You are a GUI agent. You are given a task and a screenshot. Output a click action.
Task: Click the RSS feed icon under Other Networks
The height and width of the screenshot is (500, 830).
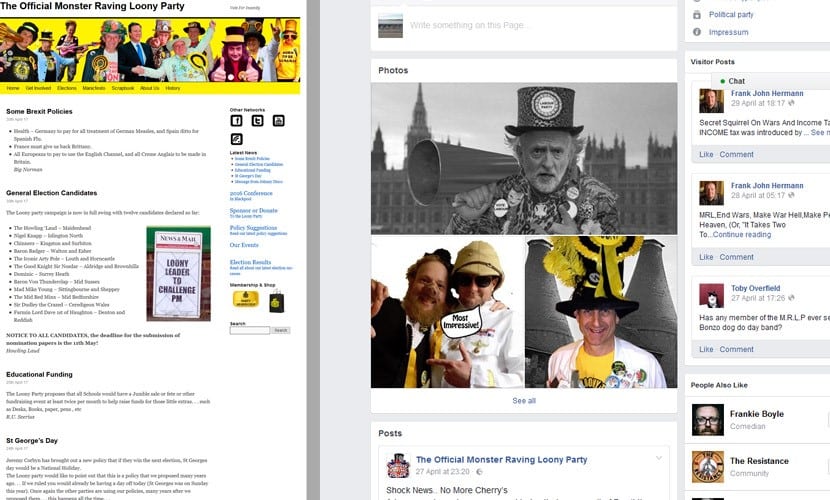click(236, 139)
